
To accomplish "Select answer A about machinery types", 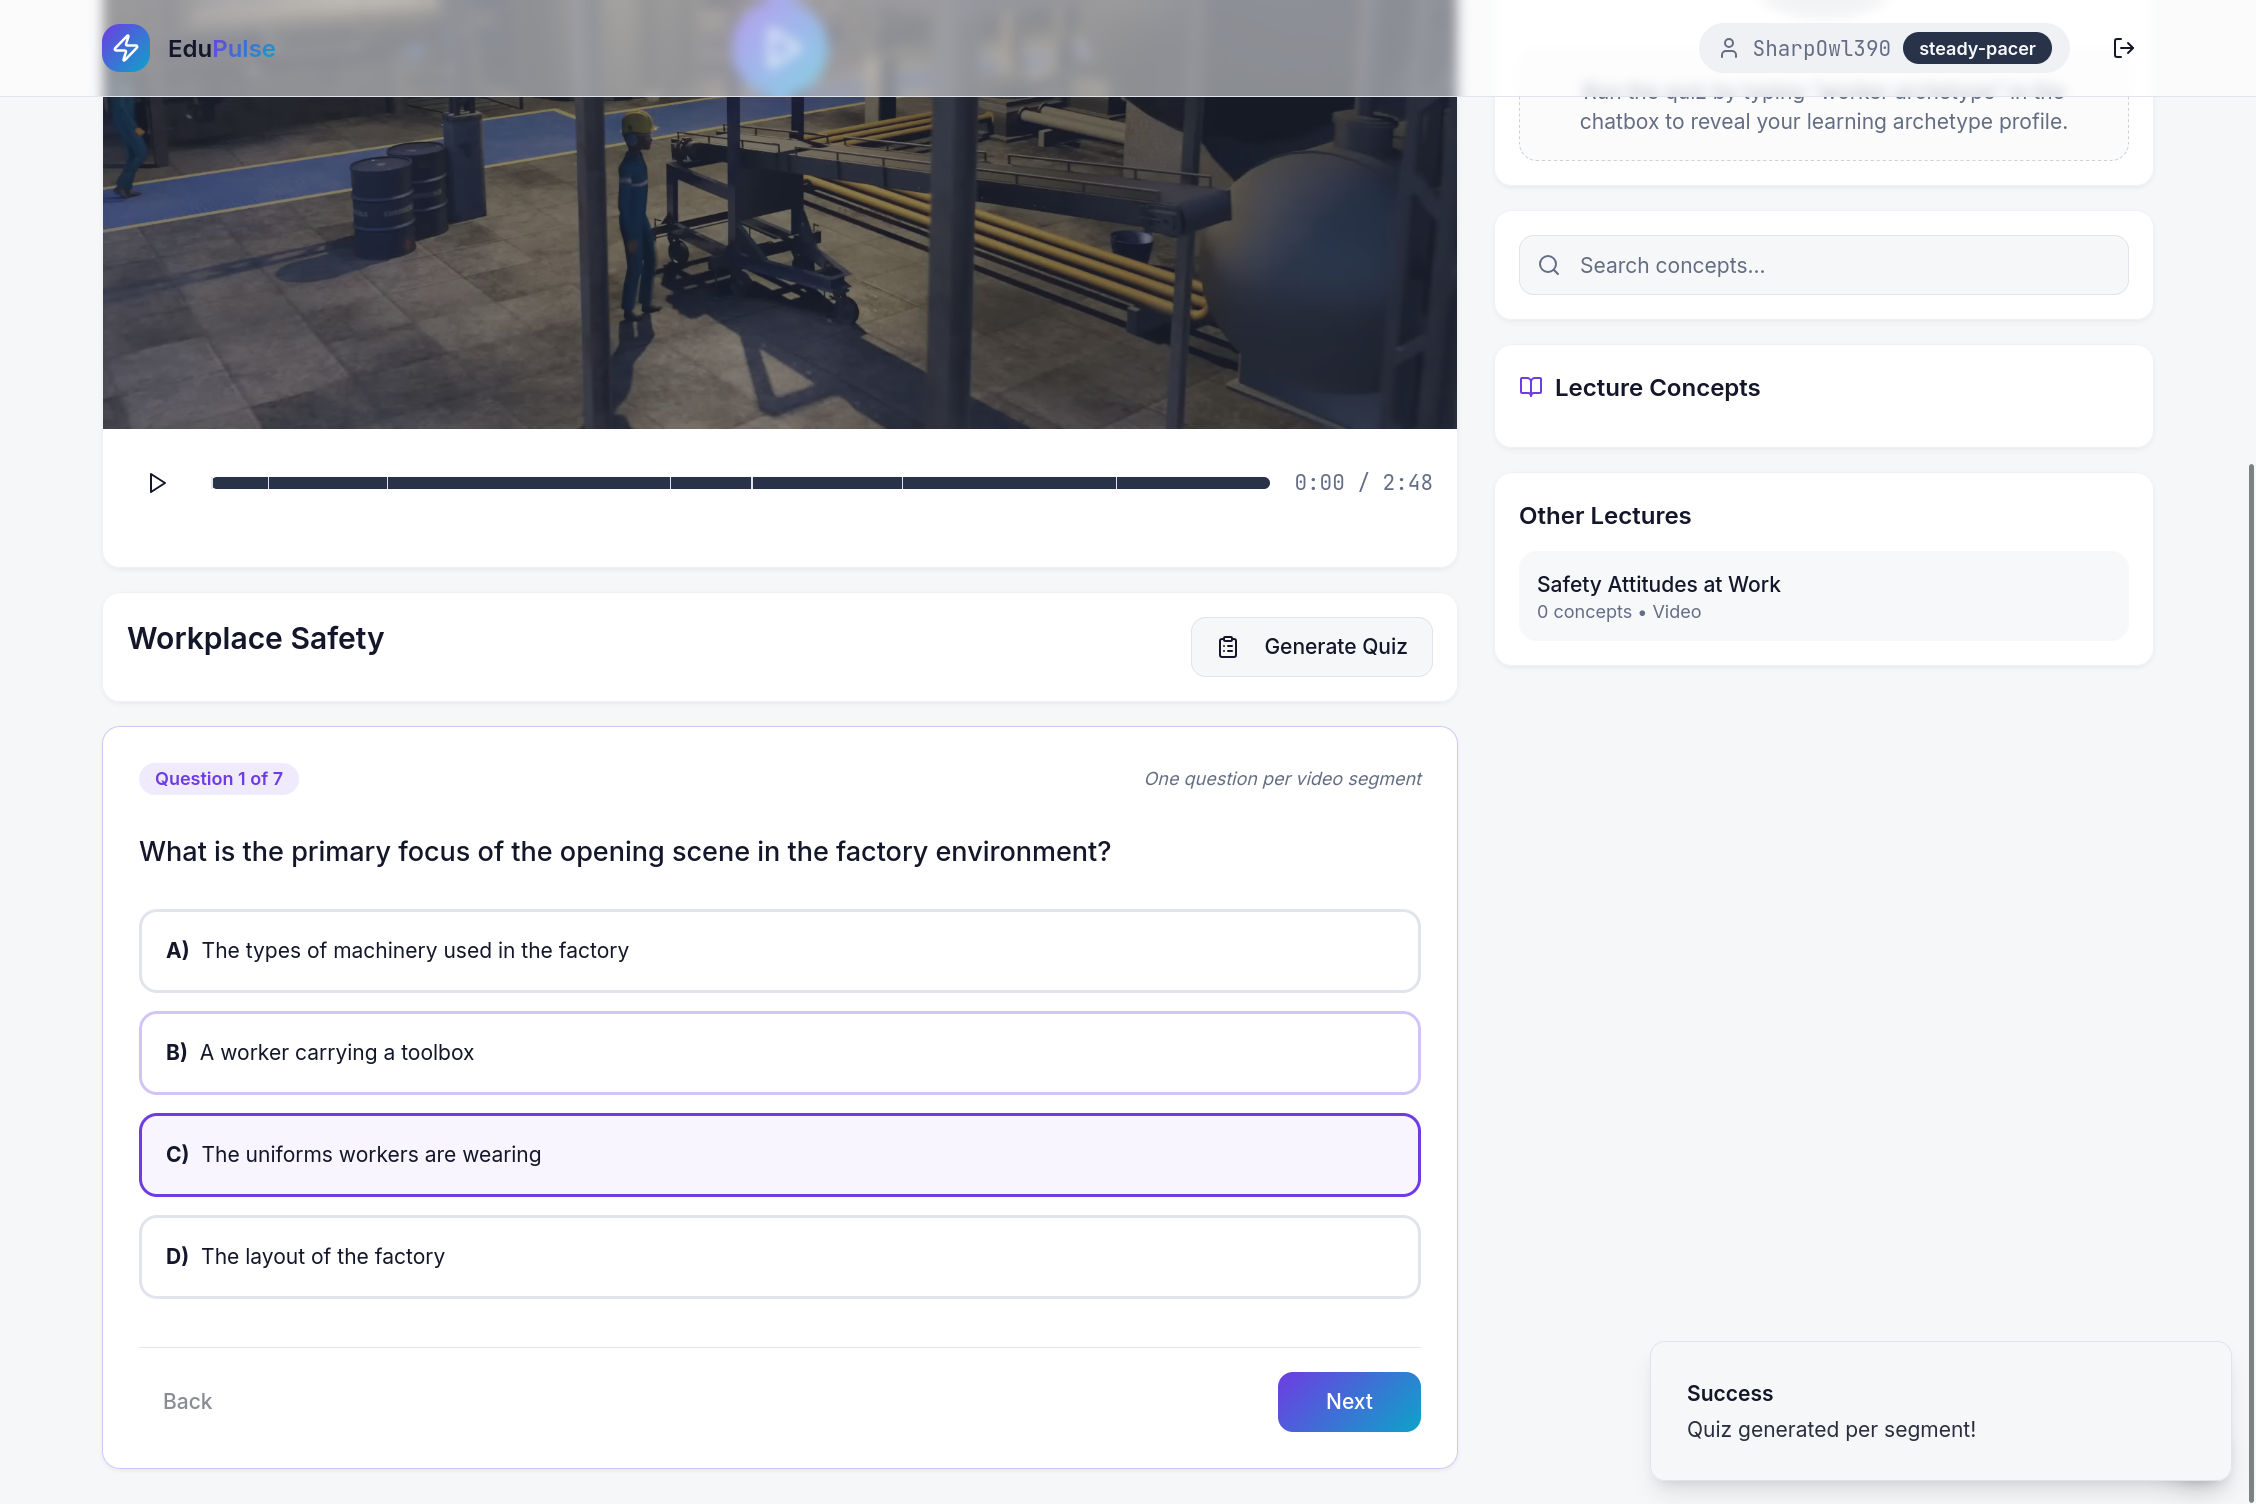I will (x=779, y=950).
